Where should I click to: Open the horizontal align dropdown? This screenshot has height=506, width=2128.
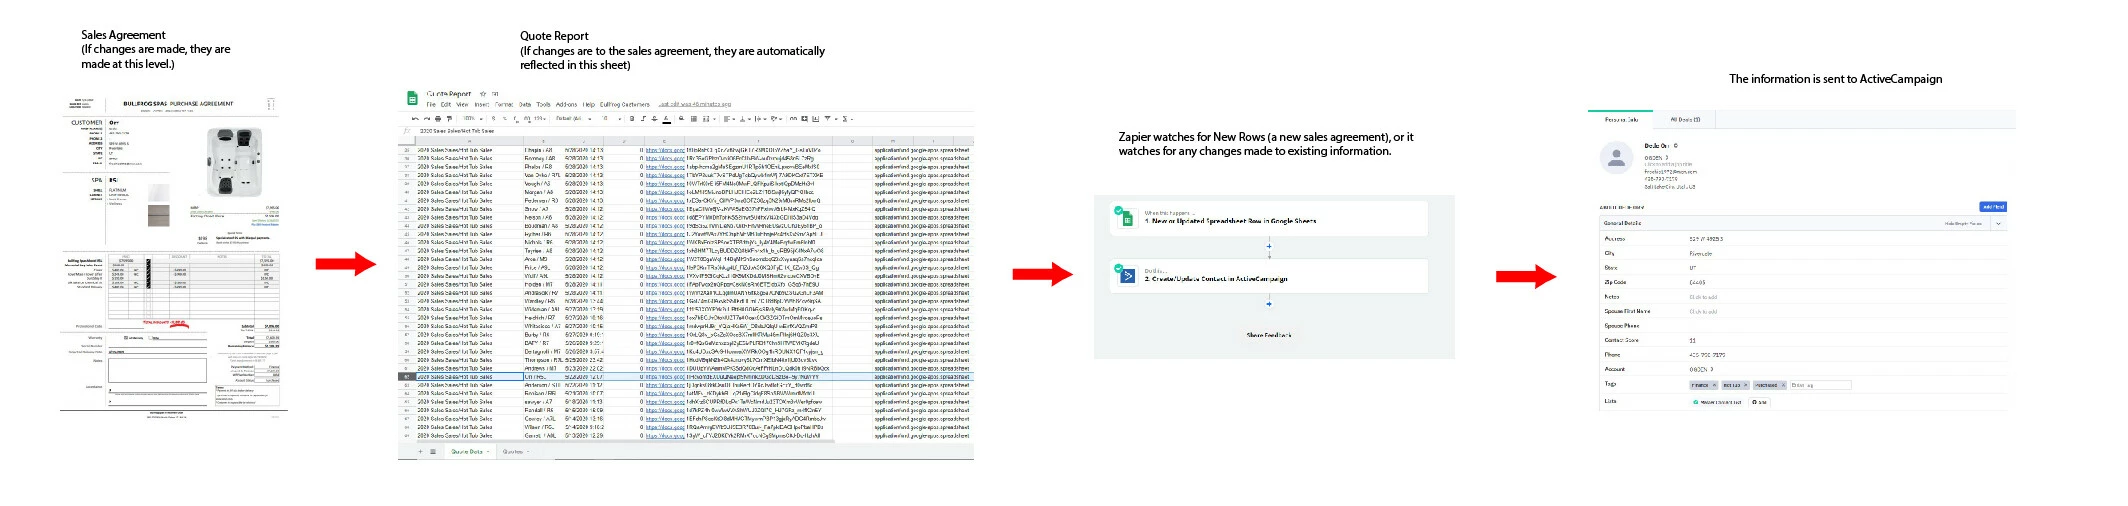pyautogui.click(x=729, y=119)
